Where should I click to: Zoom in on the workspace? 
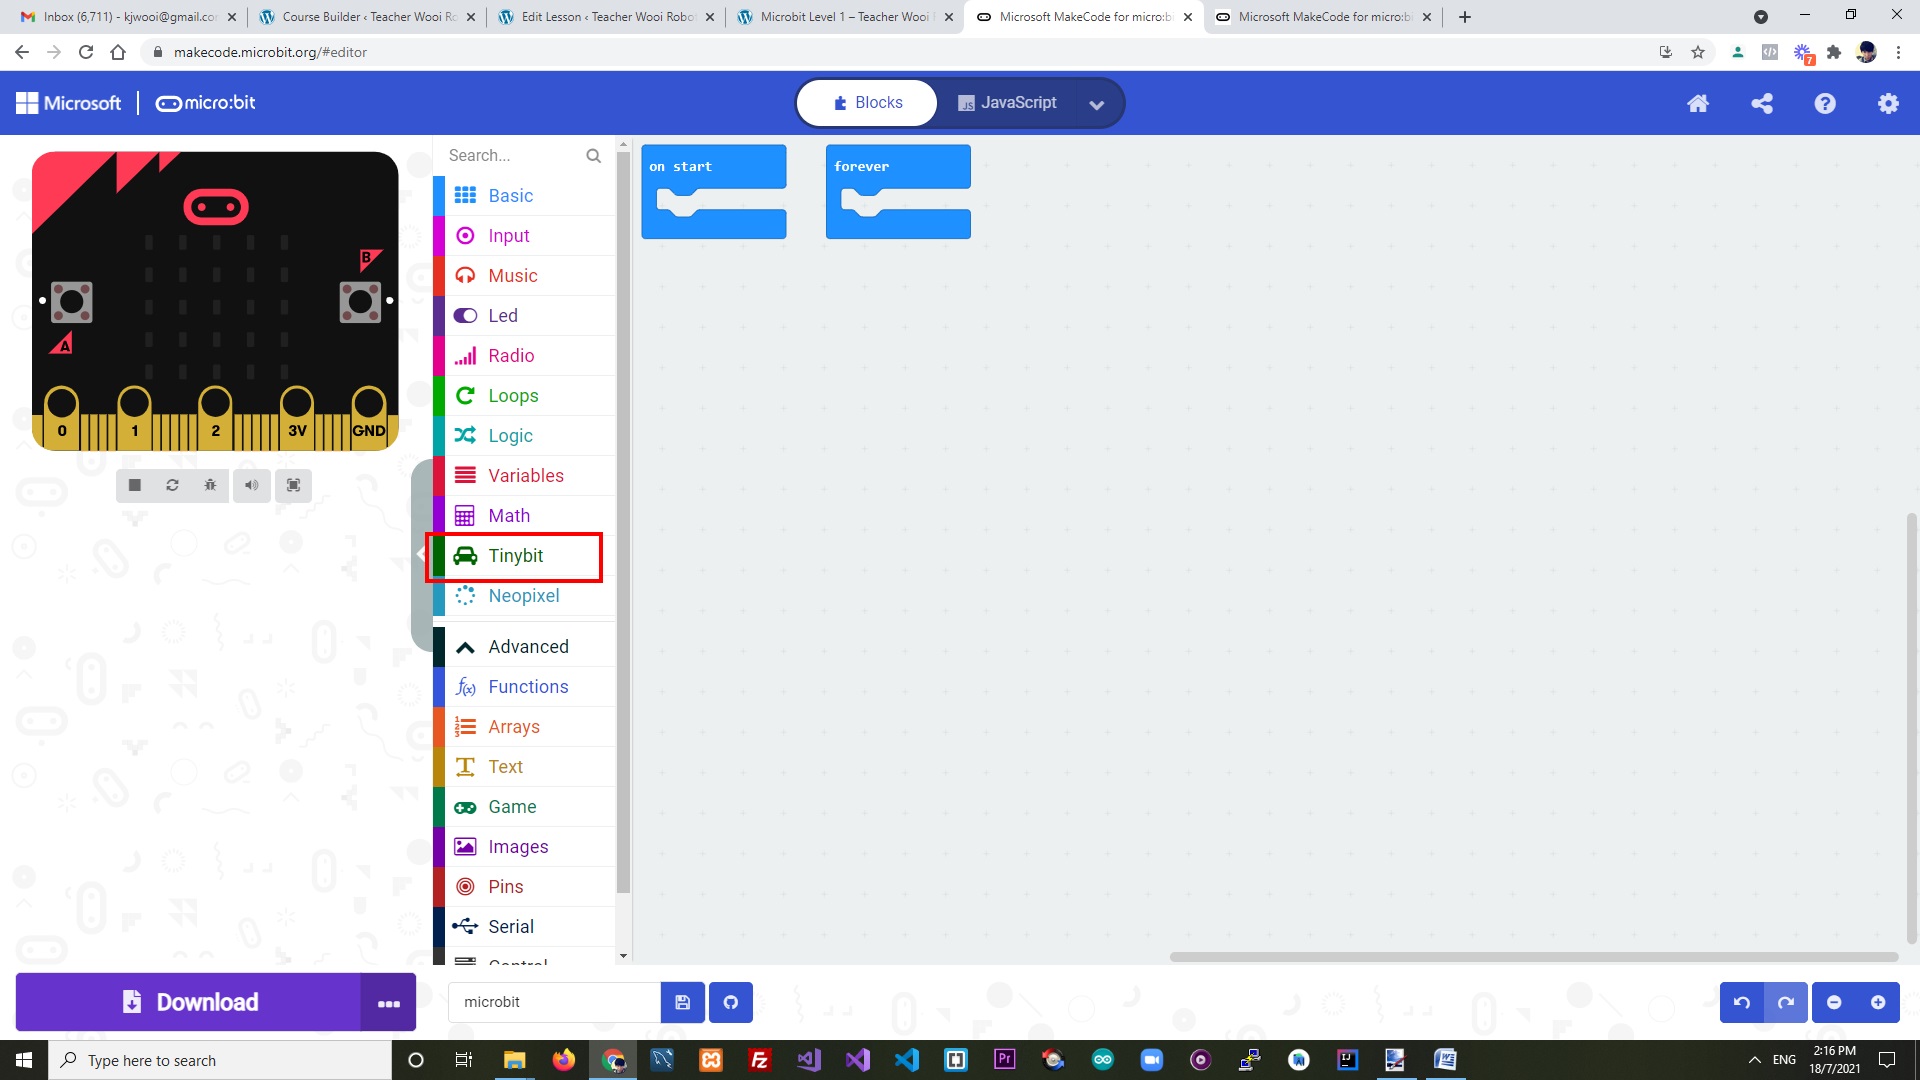(1878, 1002)
